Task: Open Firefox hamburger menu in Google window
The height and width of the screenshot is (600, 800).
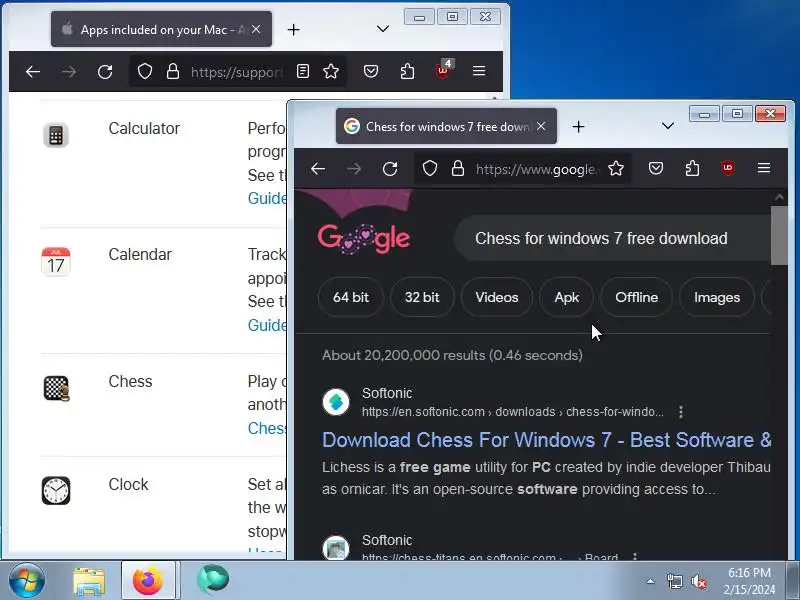Action: coord(764,168)
